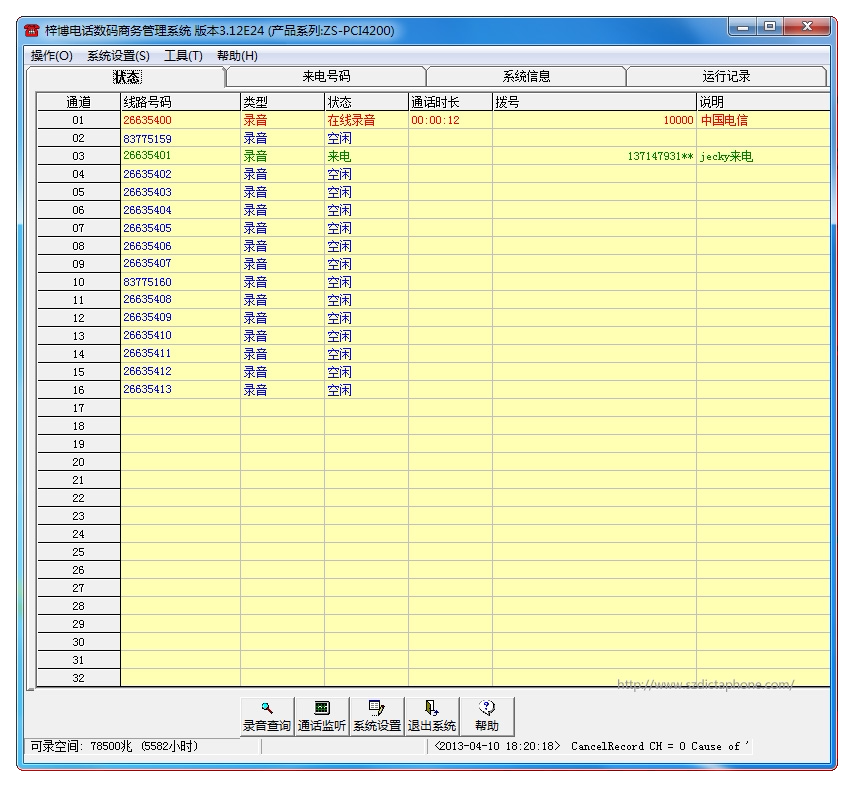
Task: Click line number 26635401
Action: click(147, 156)
